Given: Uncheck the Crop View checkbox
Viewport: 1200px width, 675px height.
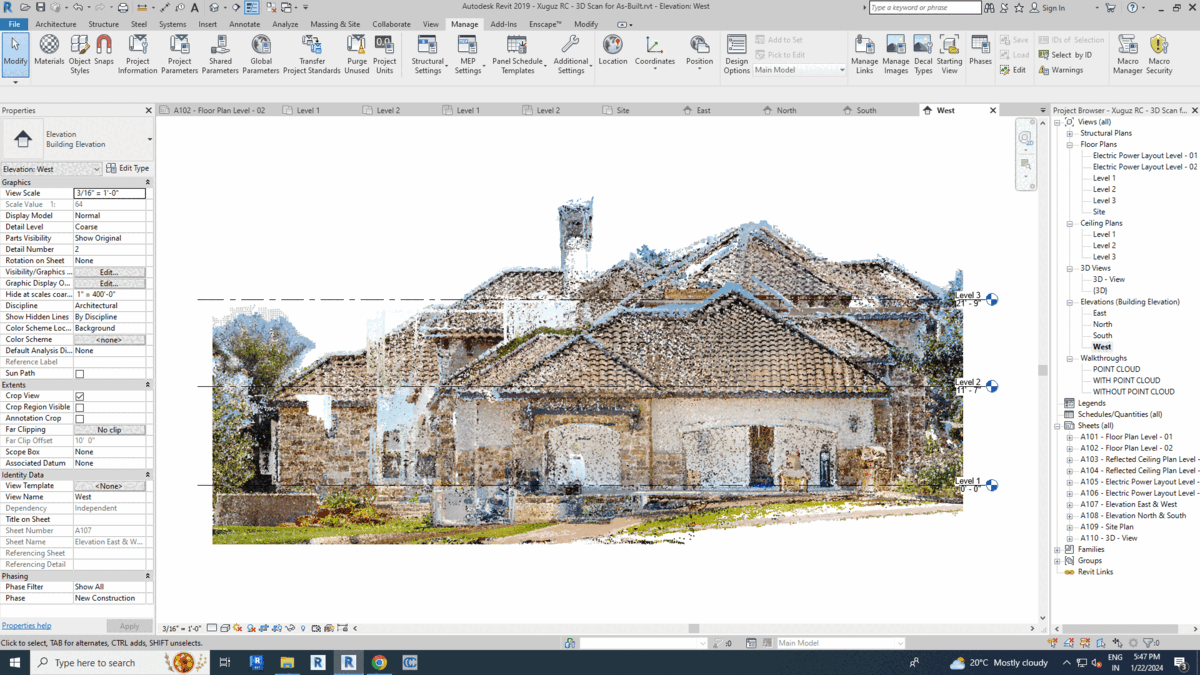Looking at the screenshot, I should (80, 396).
